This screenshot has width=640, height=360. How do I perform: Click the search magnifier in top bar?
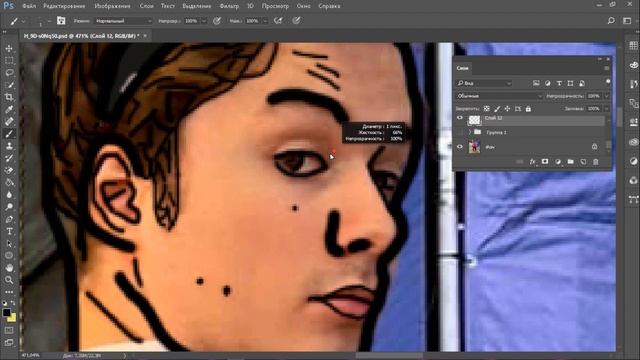[x=611, y=21]
